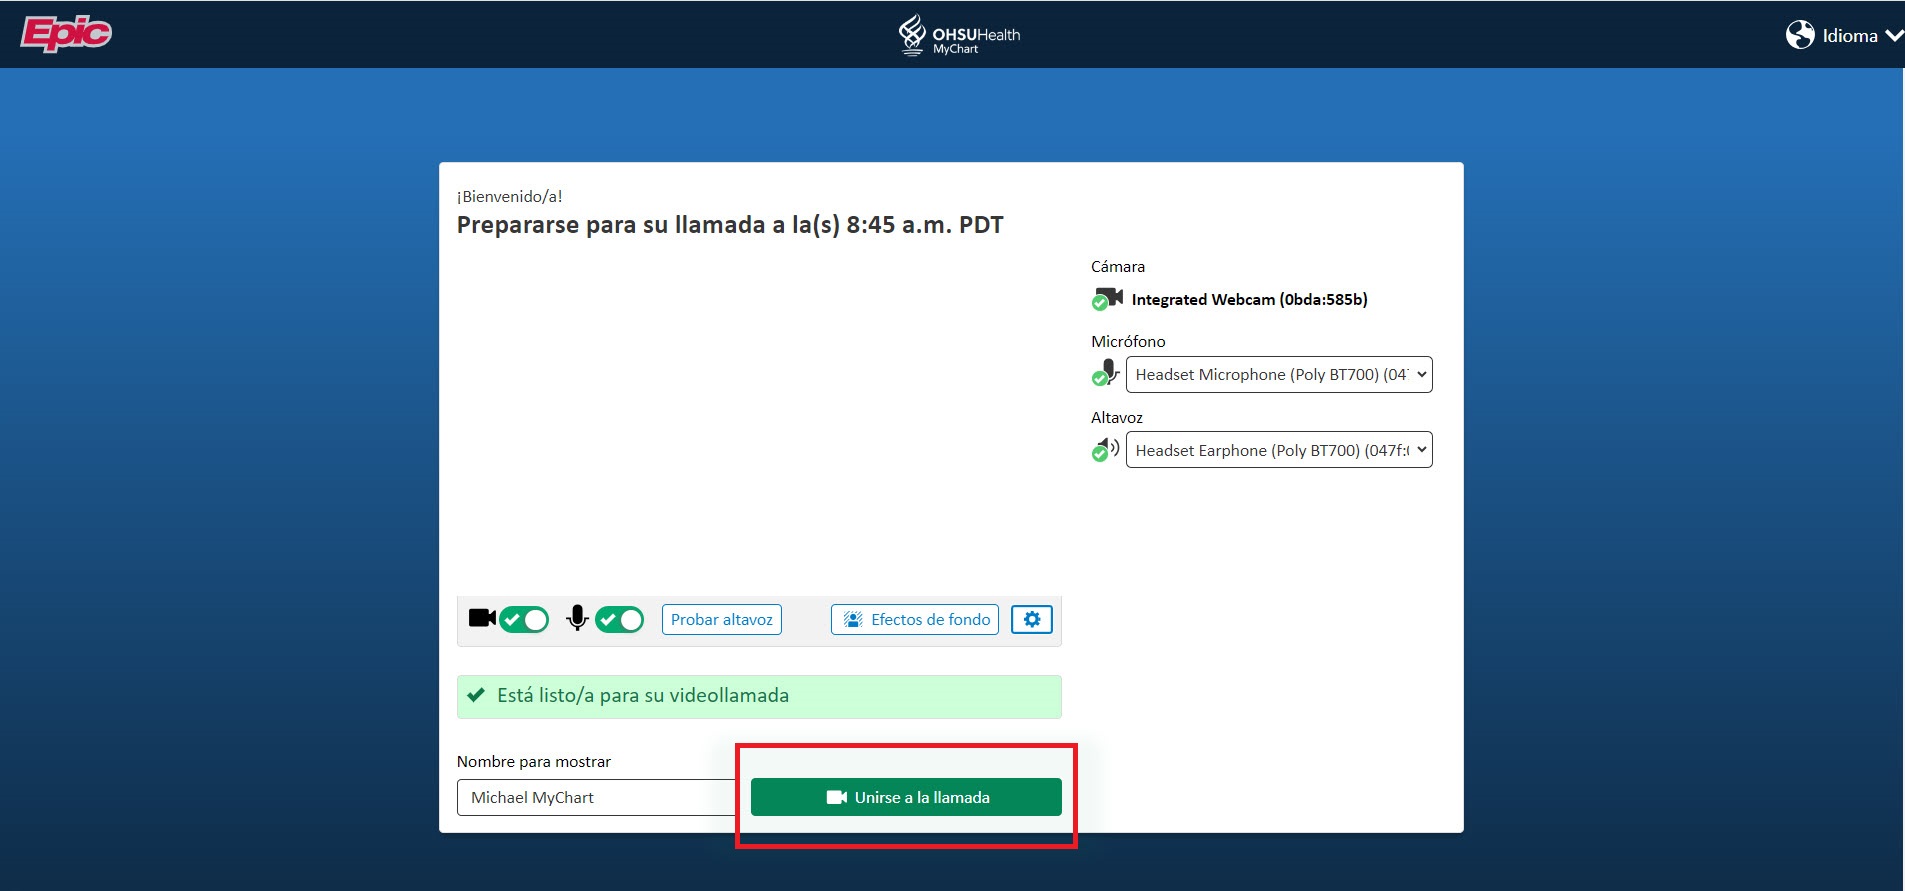Viewport: 1905px width, 891px height.
Task: Click the webcam status icon under Cámara
Action: pyautogui.click(x=1106, y=299)
